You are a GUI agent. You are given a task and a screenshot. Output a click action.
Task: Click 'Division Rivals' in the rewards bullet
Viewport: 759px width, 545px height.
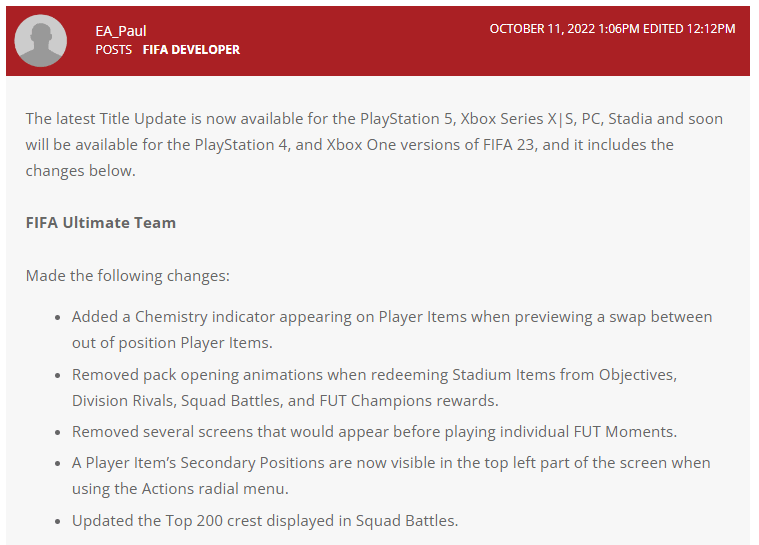[x=123, y=401]
